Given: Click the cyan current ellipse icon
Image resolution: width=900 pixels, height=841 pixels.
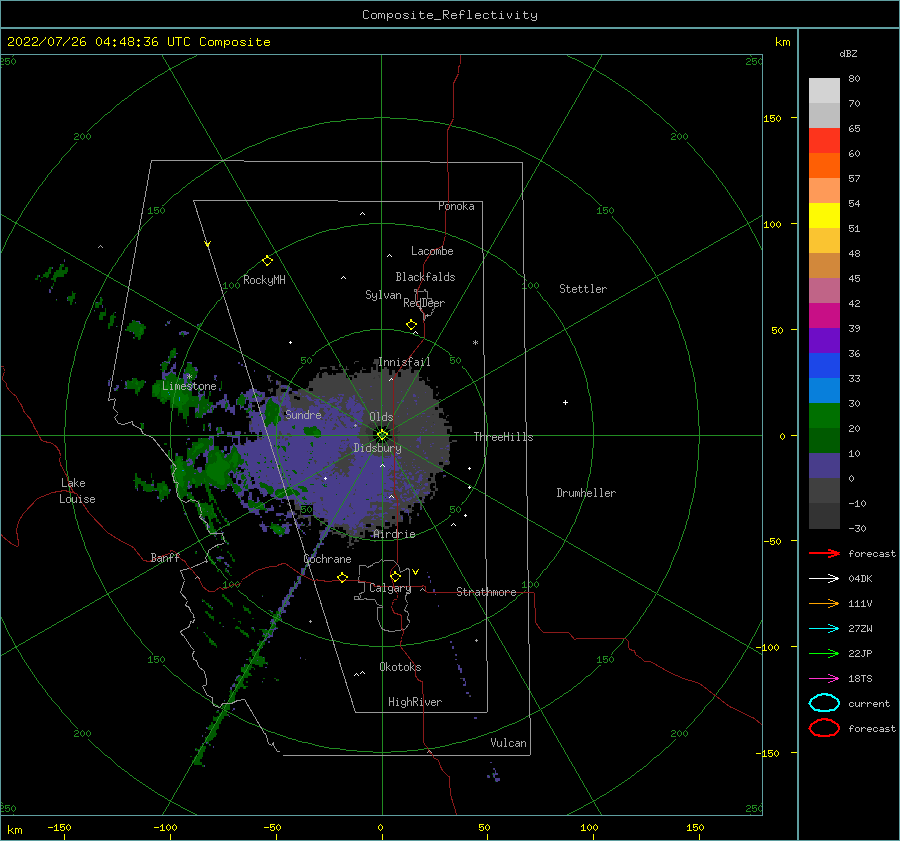Looking at the screenshot, I should click(x=824, y=703).
